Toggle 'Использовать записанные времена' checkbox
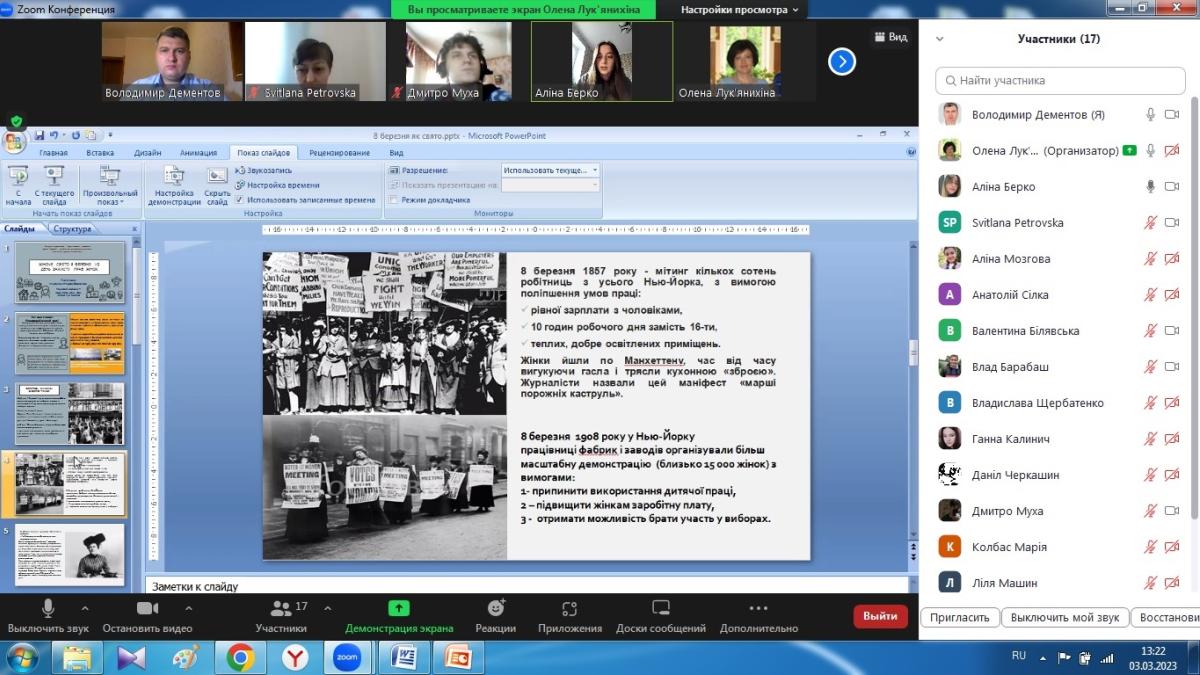 [x=239, y=200]
